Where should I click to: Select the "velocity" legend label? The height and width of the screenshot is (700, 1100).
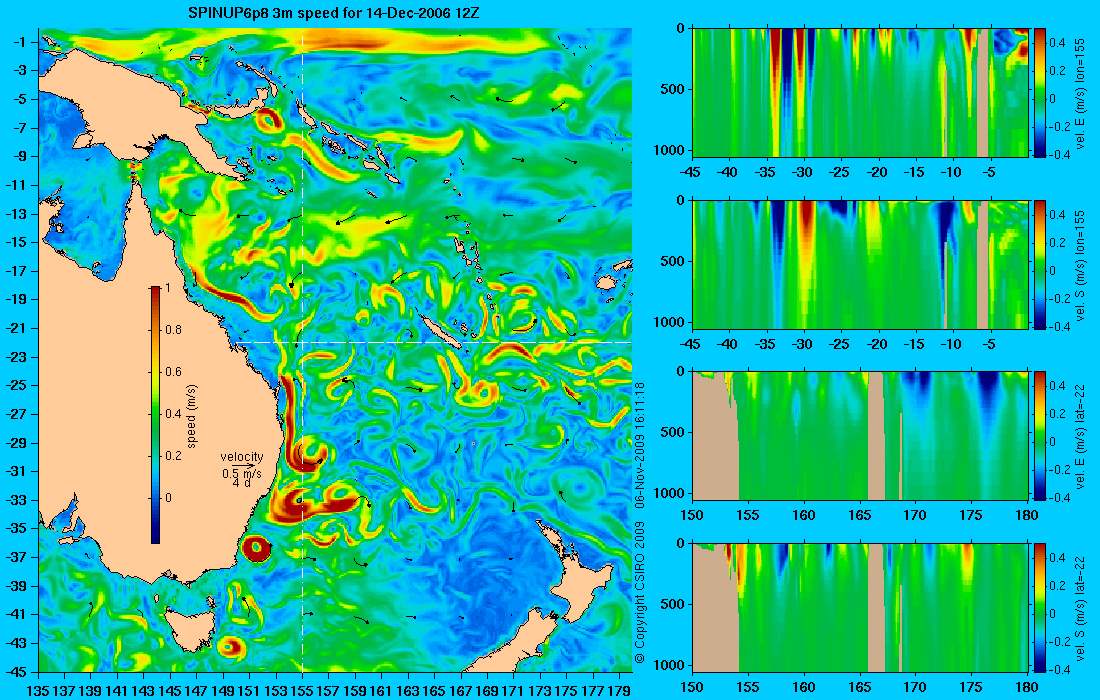tap(241, 457)
